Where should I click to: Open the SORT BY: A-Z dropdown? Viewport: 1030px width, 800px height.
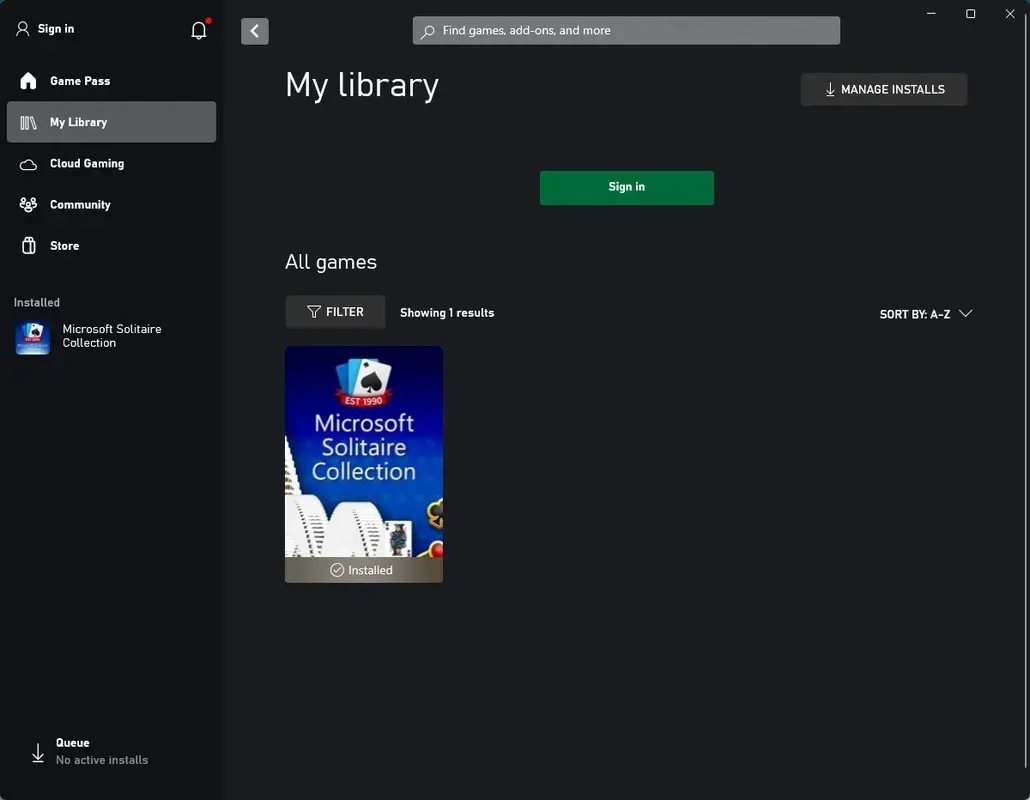click(x=925, y=313)
